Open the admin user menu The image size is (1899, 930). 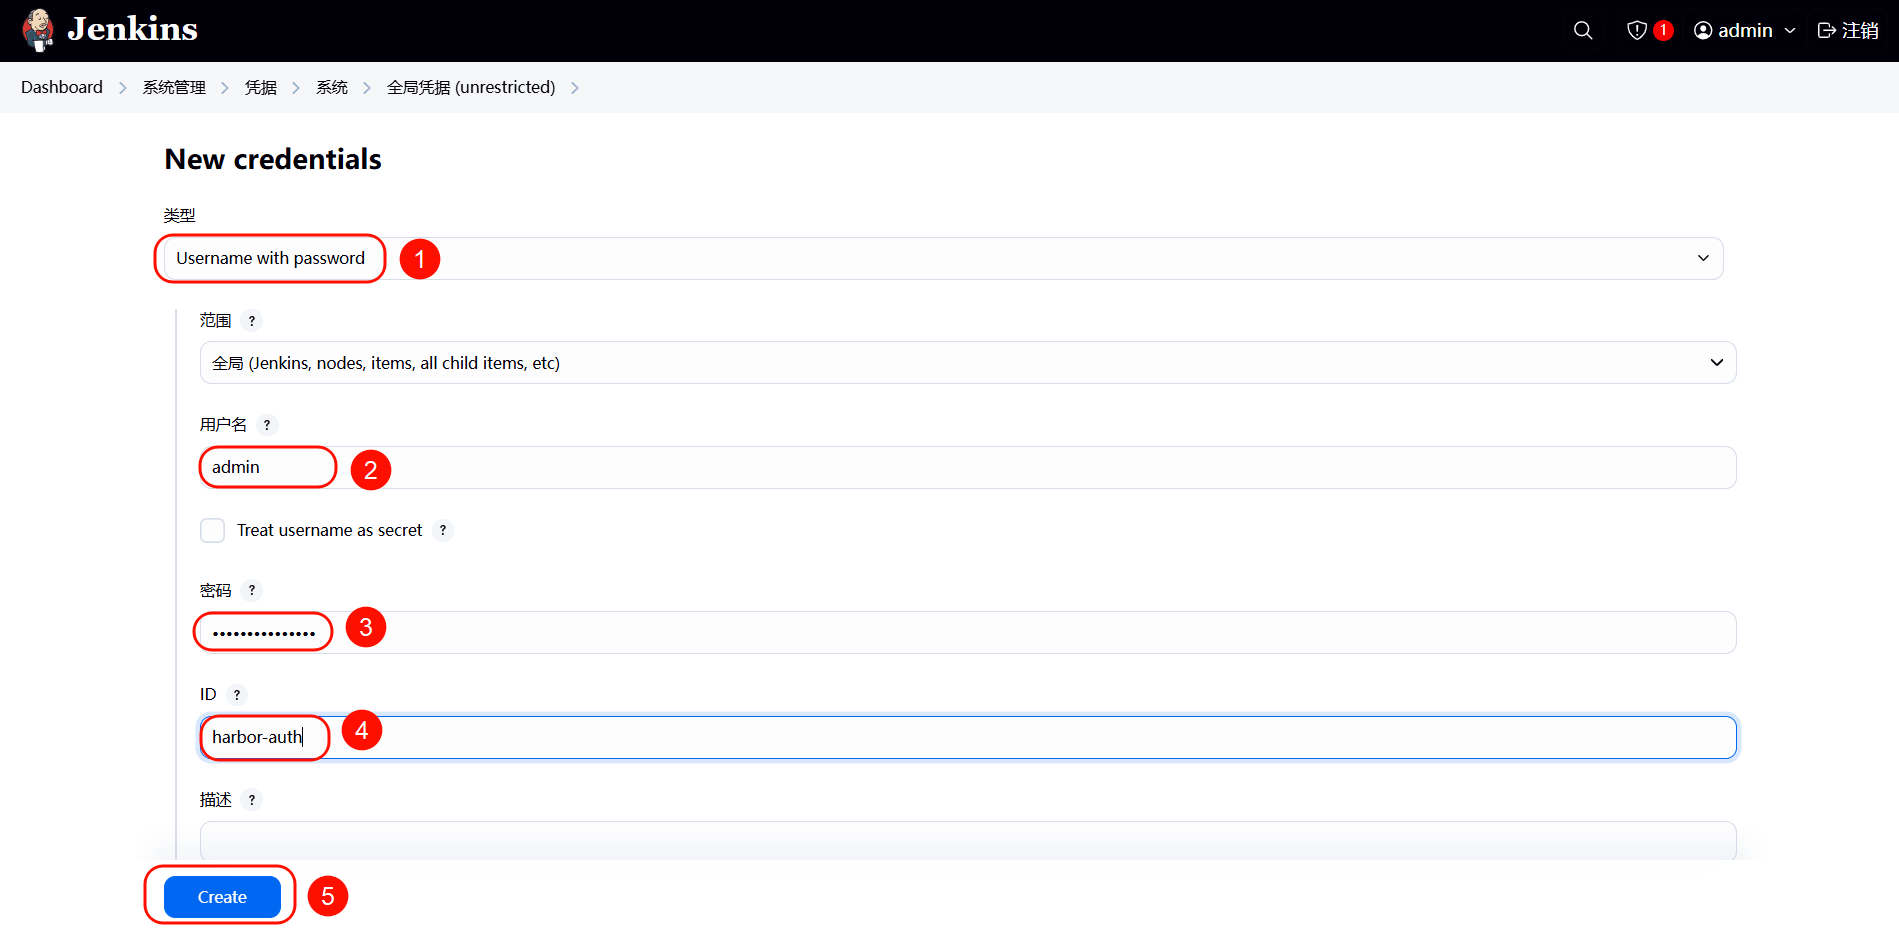pos(1745,30)
